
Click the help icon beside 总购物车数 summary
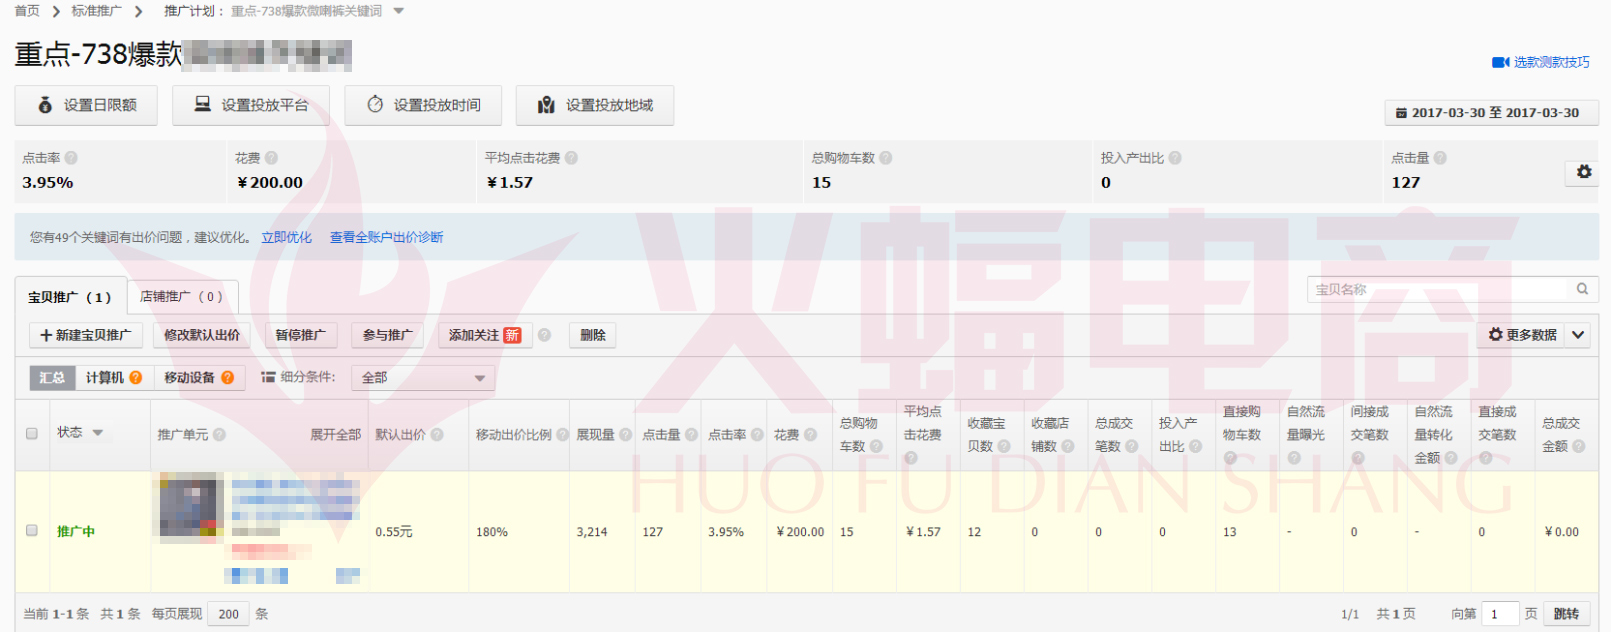coord(886,158)
